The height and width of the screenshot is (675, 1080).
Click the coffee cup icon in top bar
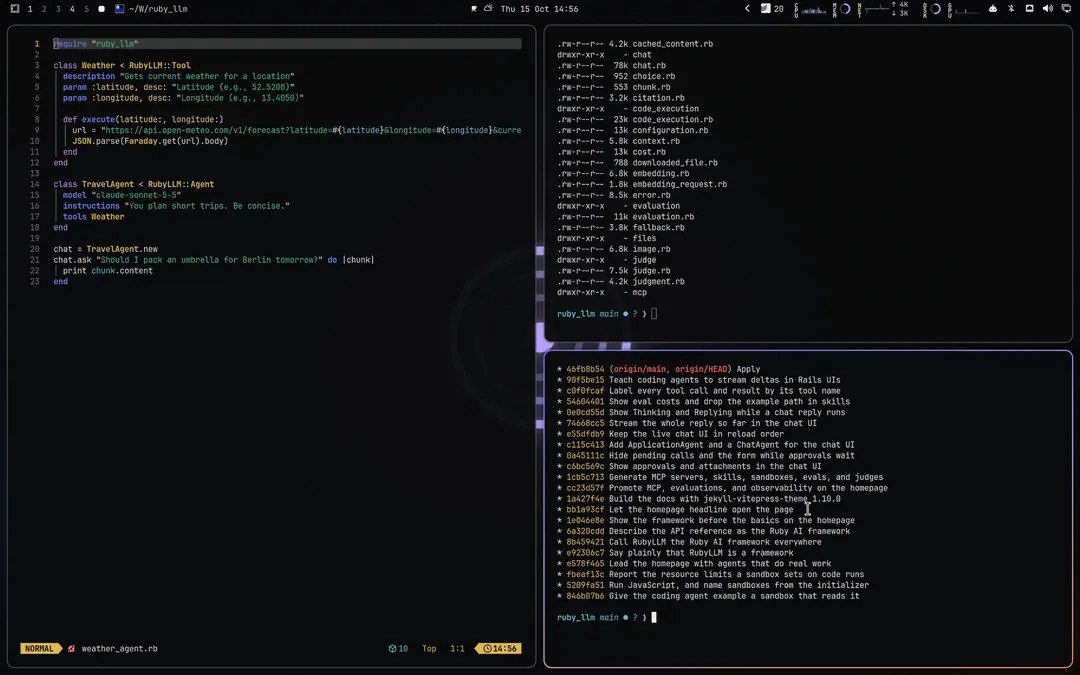[474, 9]
